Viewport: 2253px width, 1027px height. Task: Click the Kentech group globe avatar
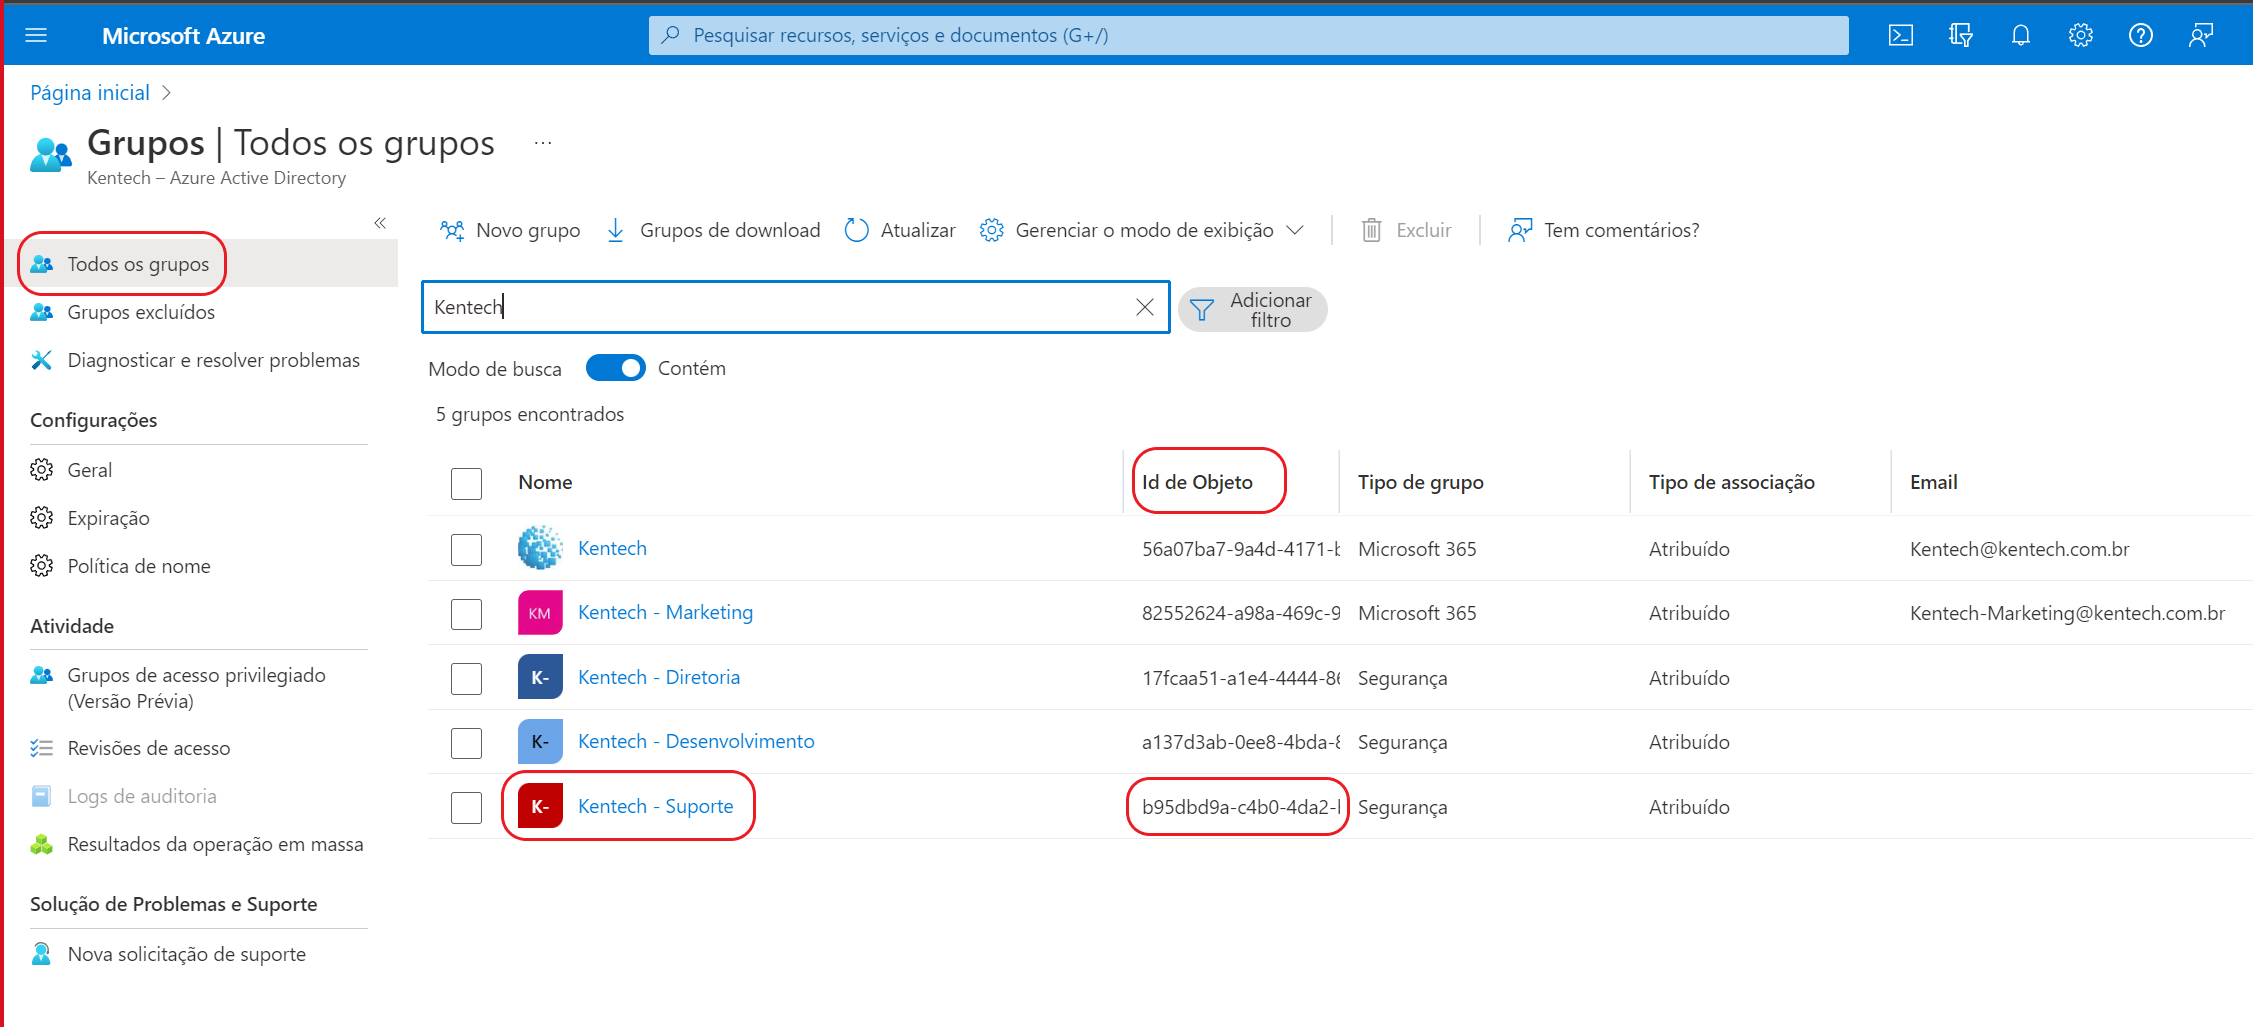coord(540,548)
